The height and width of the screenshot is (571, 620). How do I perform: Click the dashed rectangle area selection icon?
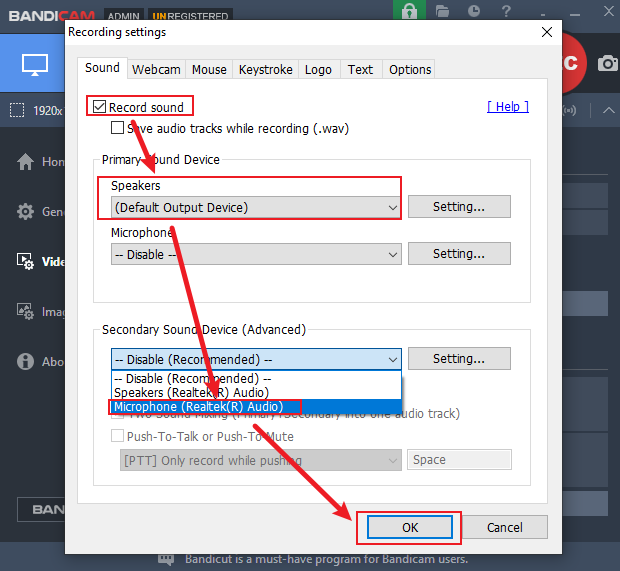click(17, 110)
